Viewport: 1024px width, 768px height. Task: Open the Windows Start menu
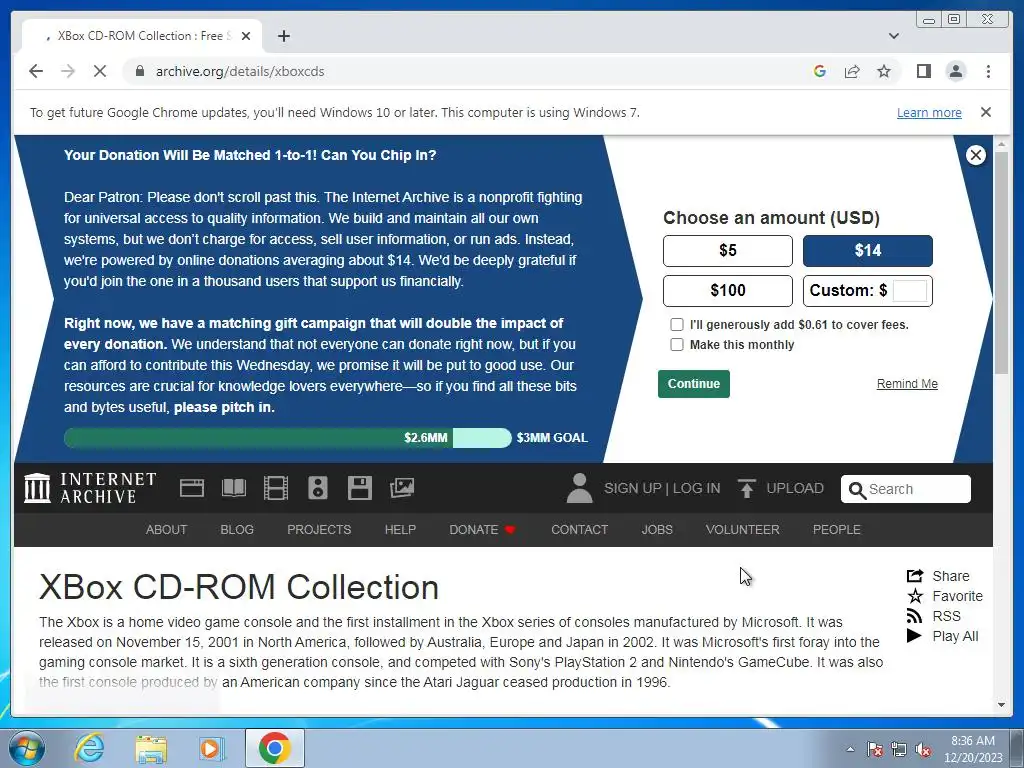click(26, 748)
